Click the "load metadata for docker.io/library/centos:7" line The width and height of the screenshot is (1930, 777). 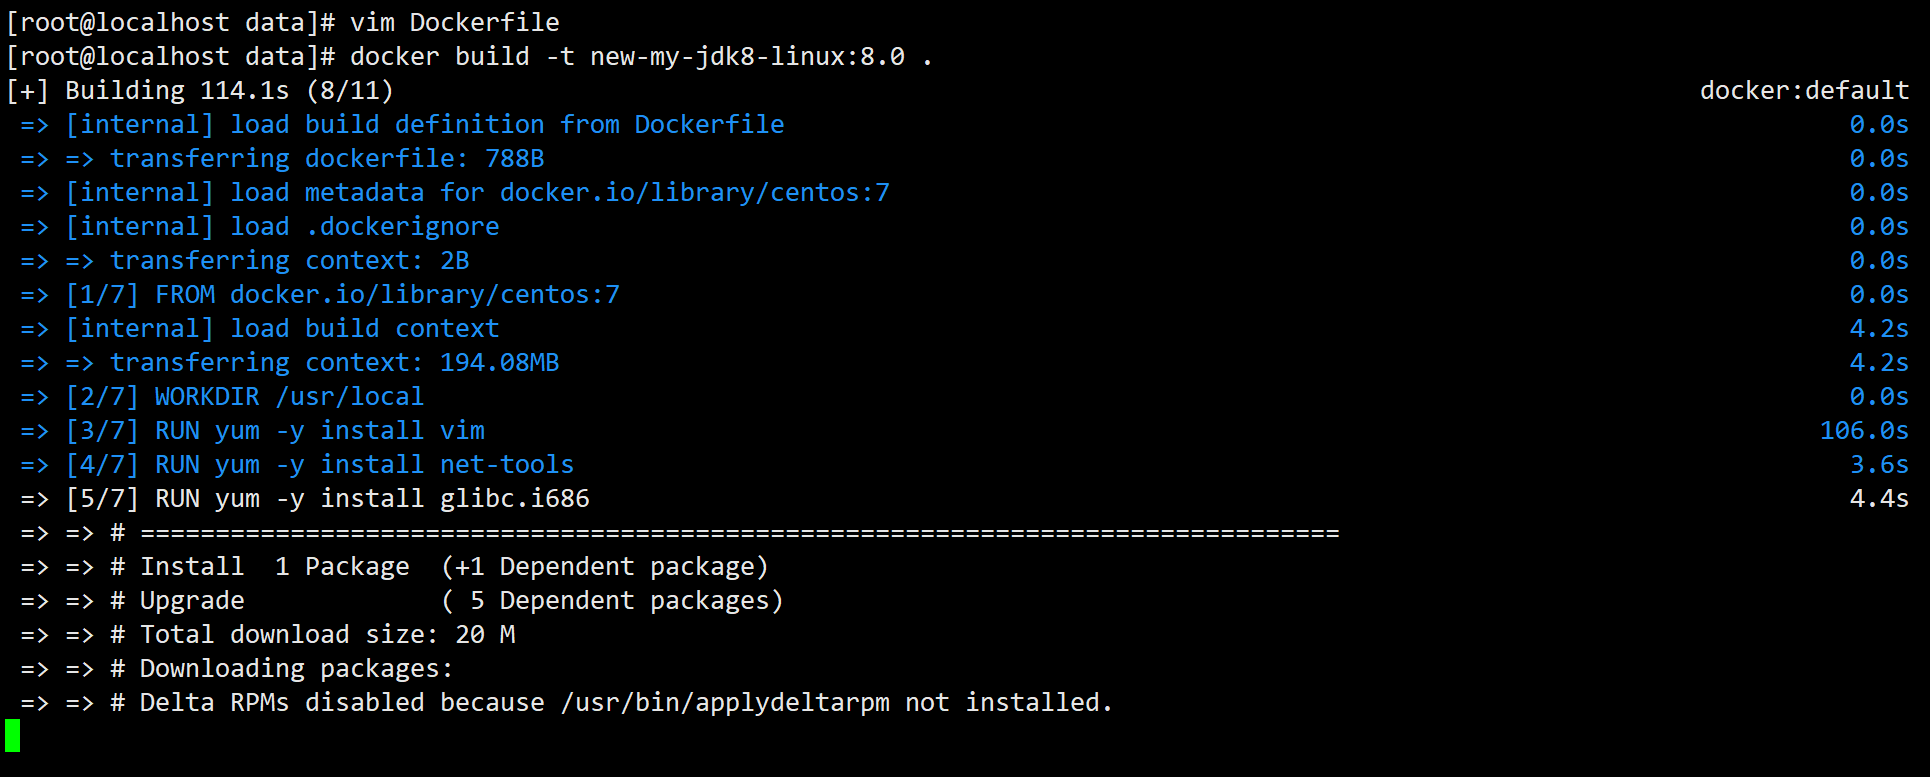(477, 192)
